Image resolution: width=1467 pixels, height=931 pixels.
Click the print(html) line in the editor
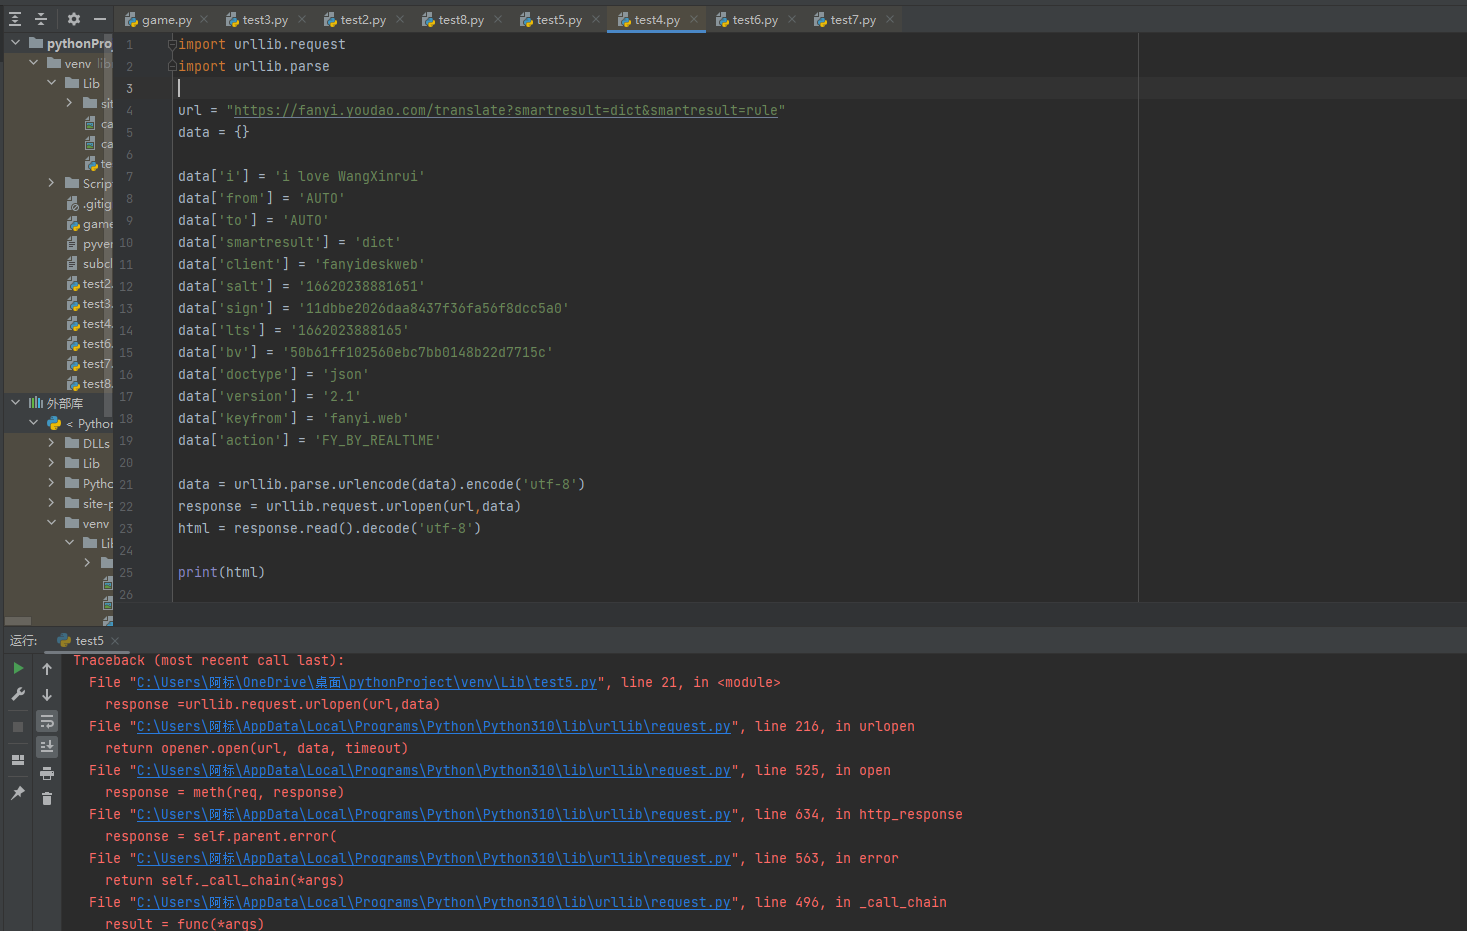click(221, 573)
